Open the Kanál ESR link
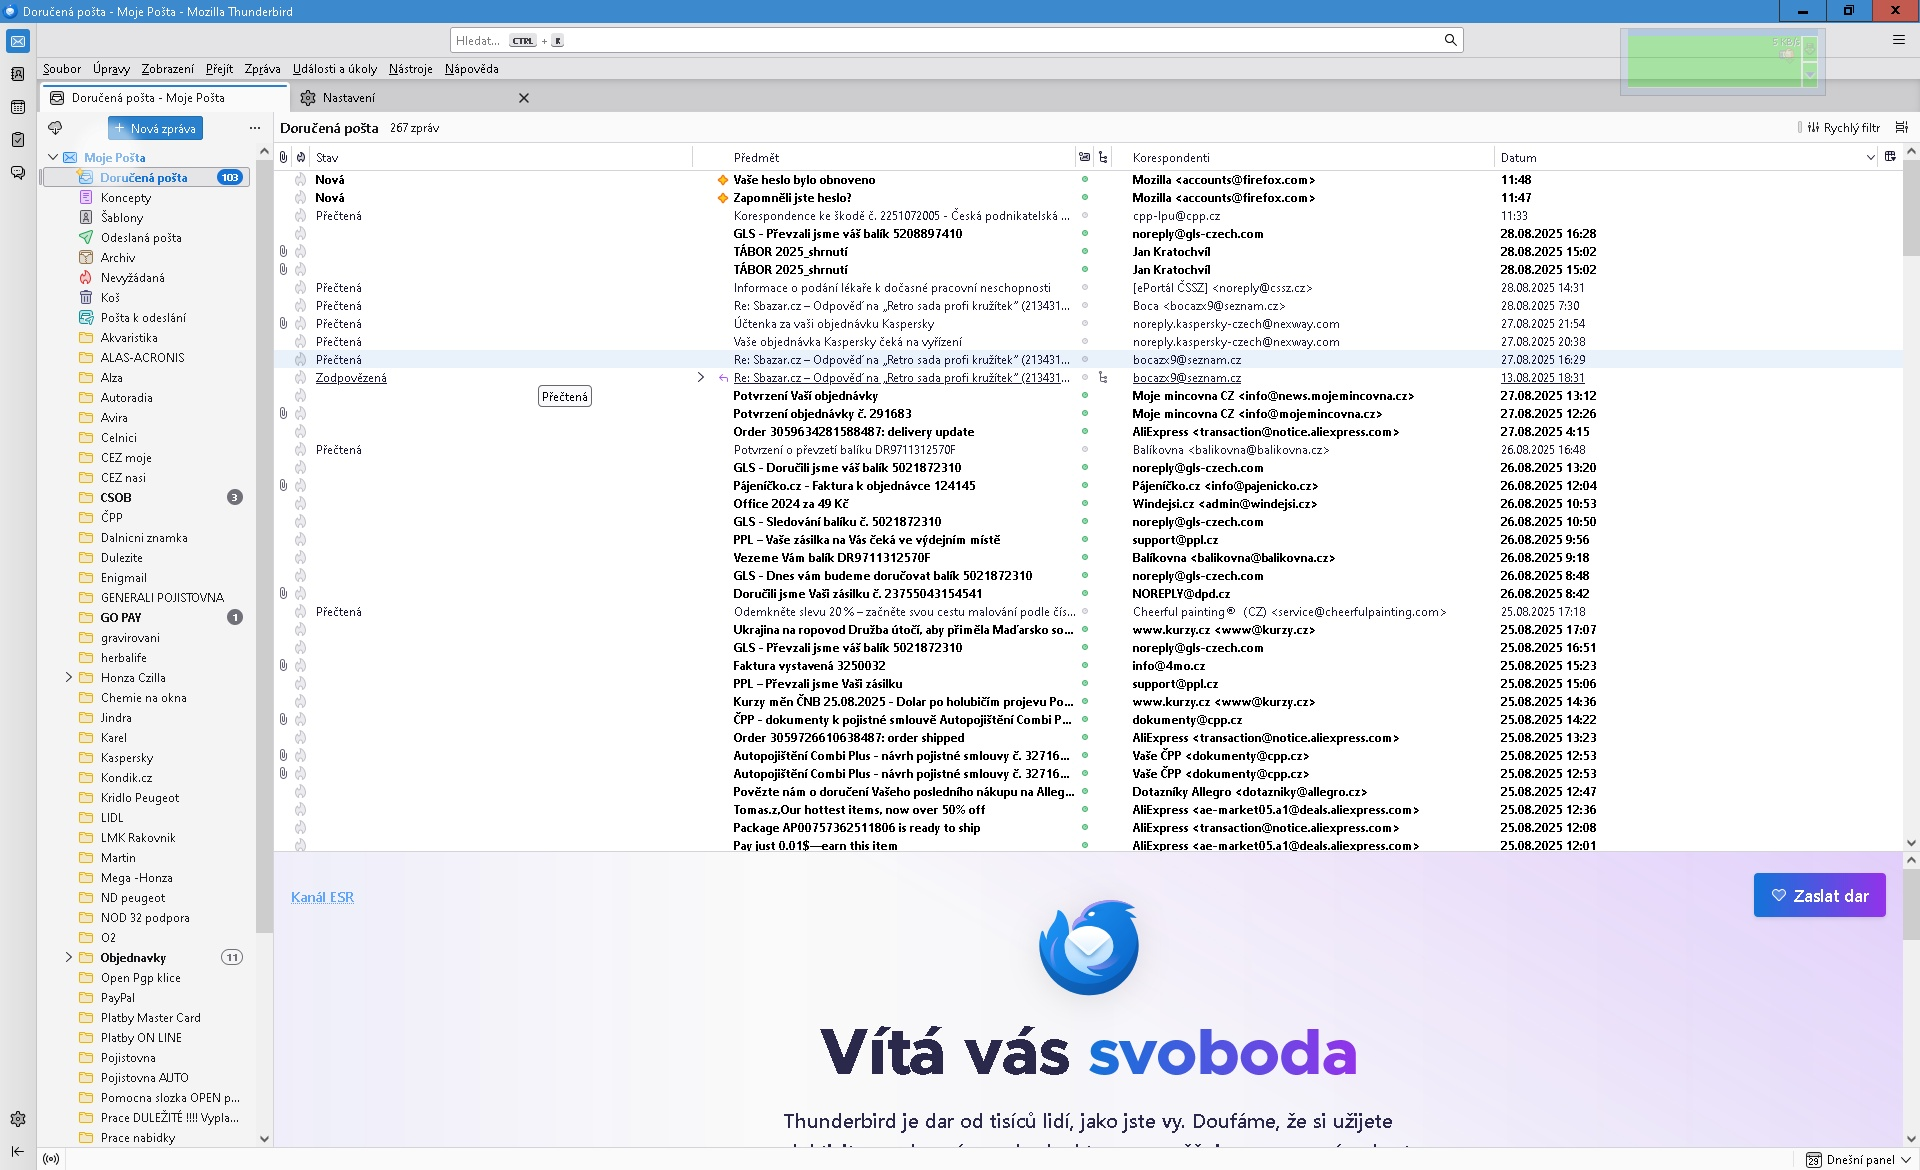The height and width of the screenshot is (1170, 1920). click(x=322, y=897)
